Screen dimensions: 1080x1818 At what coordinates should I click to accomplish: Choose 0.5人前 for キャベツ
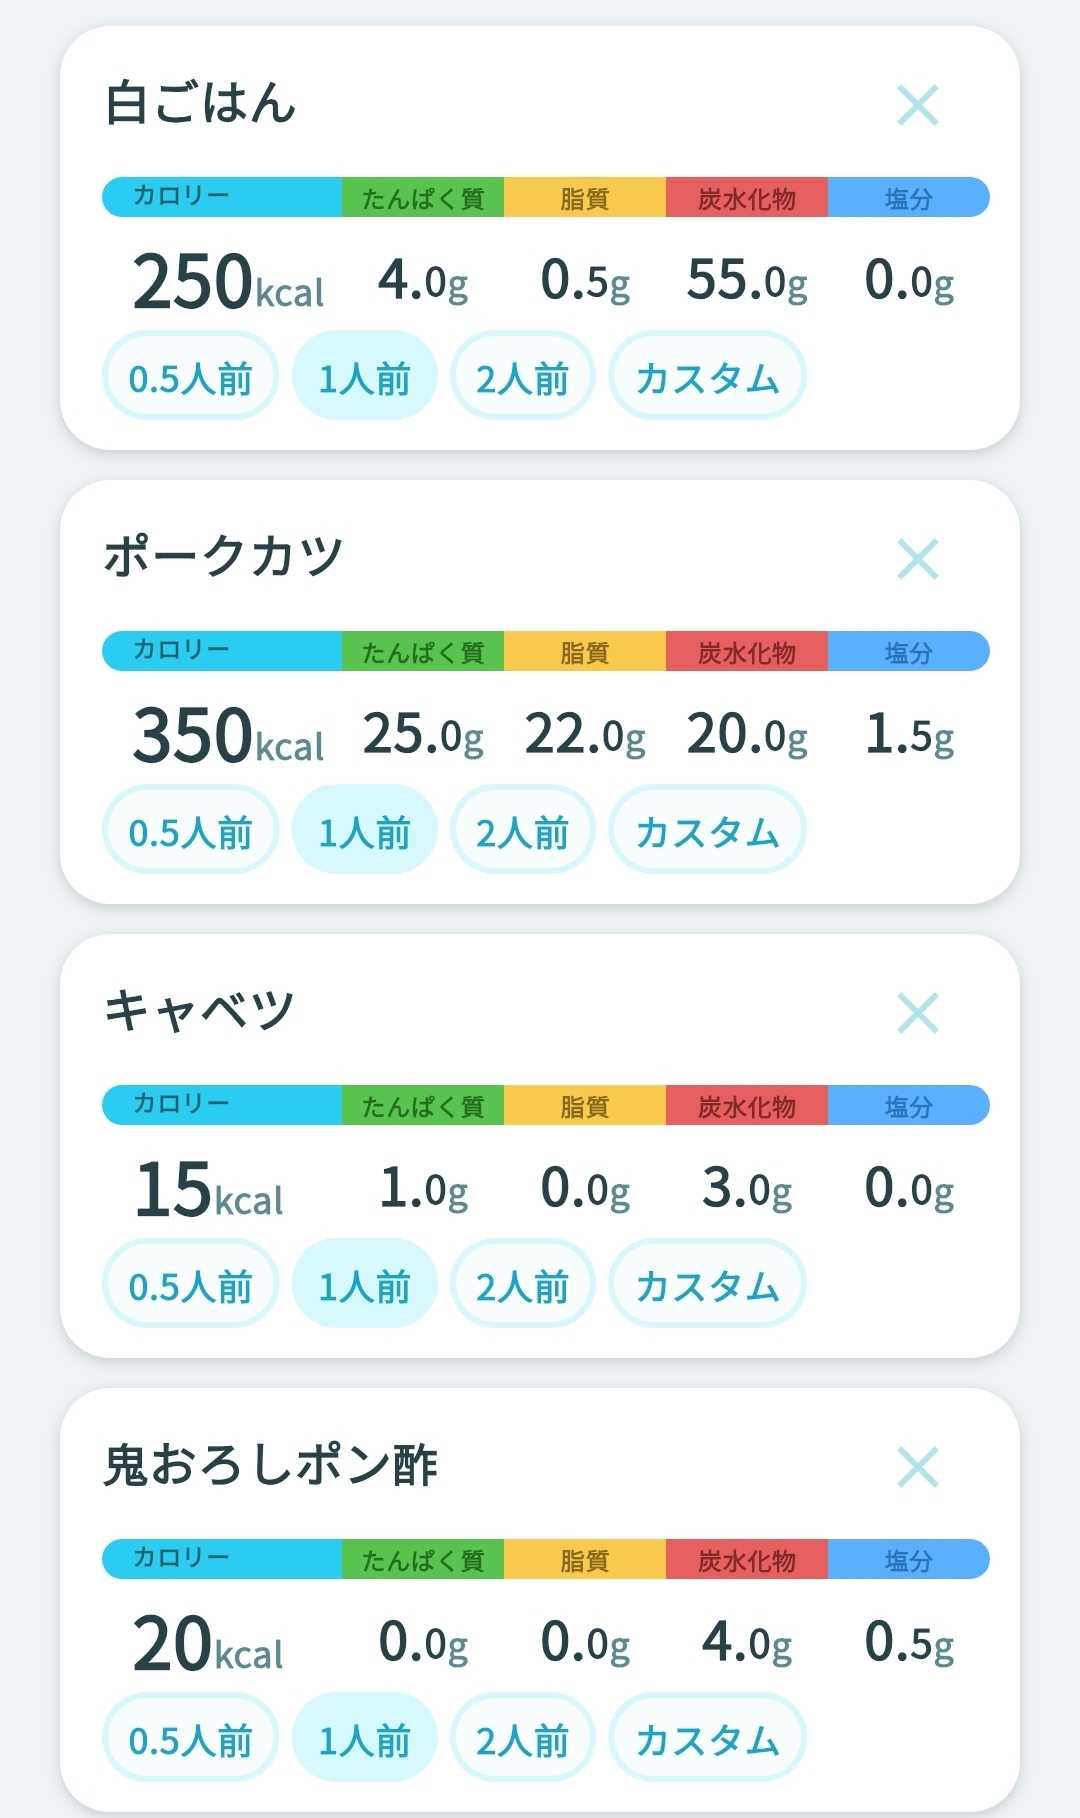[190, 1285]
